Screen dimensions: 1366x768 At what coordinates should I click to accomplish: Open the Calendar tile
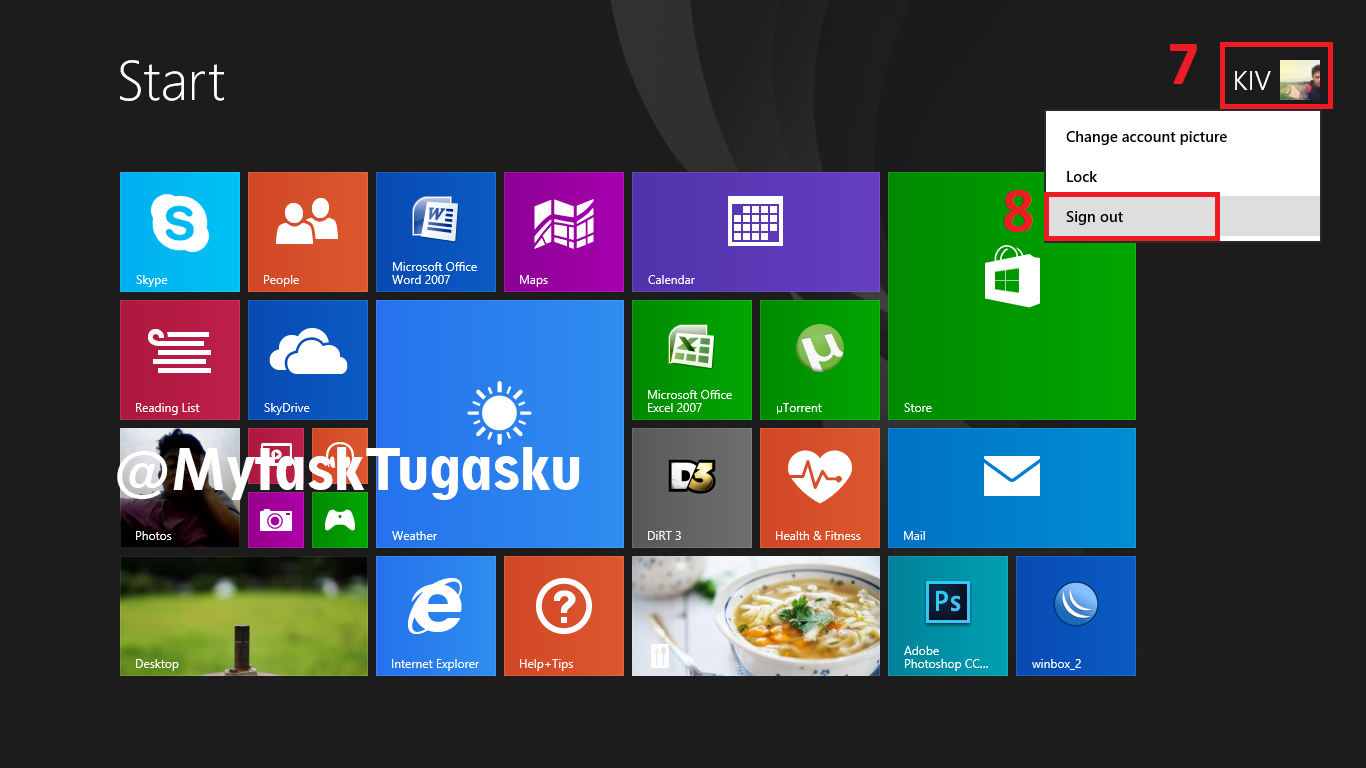(756, 232)
